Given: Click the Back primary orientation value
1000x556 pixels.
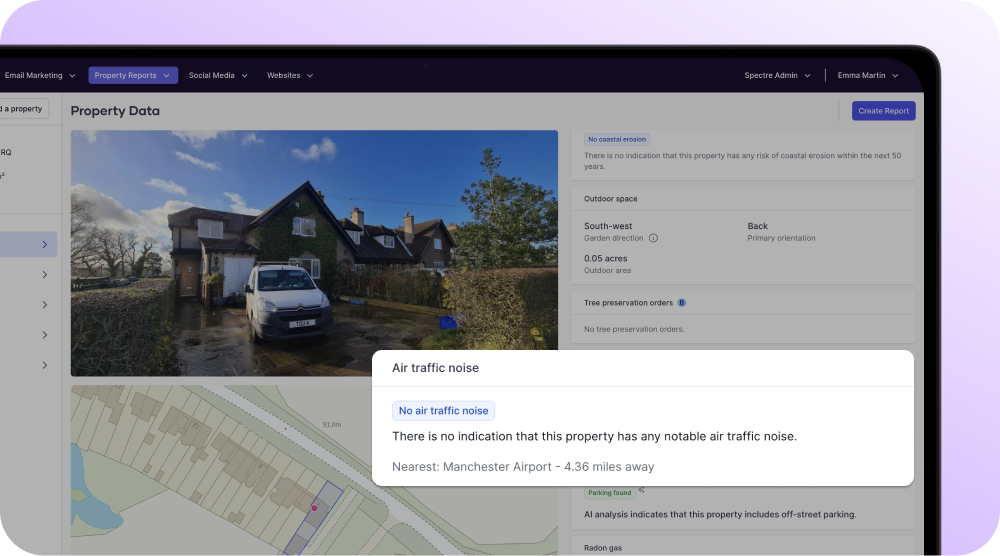Looking at the screenshot, I should pos(757,226).
